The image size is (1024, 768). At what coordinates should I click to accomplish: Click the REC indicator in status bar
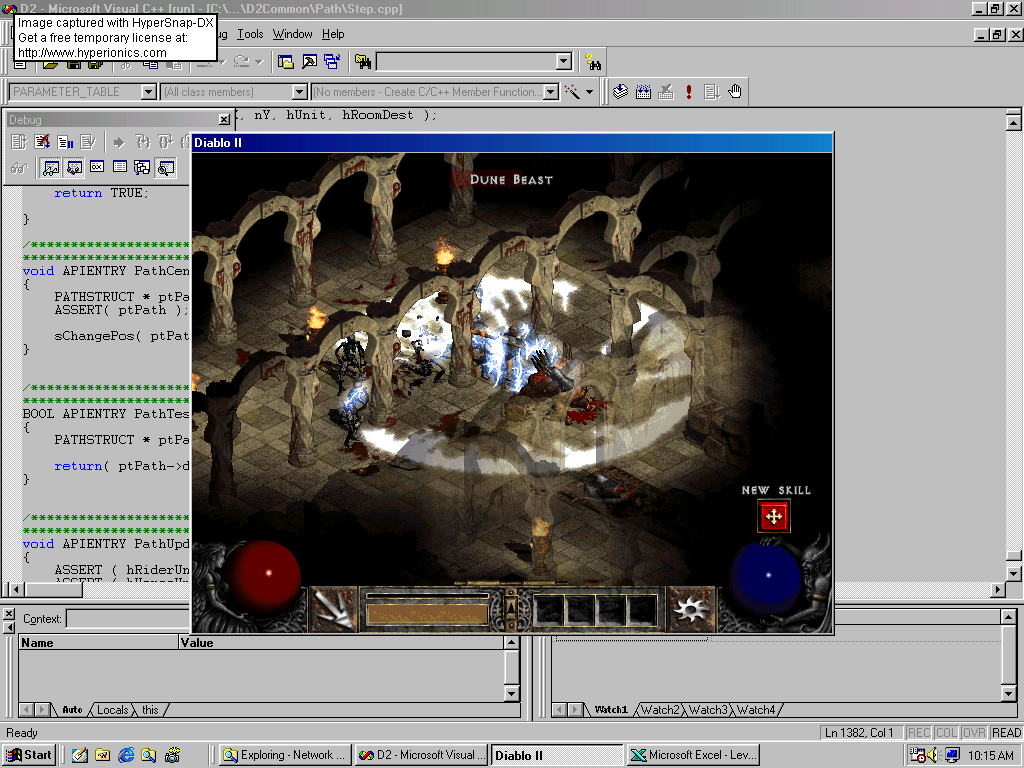coord(919,733)
